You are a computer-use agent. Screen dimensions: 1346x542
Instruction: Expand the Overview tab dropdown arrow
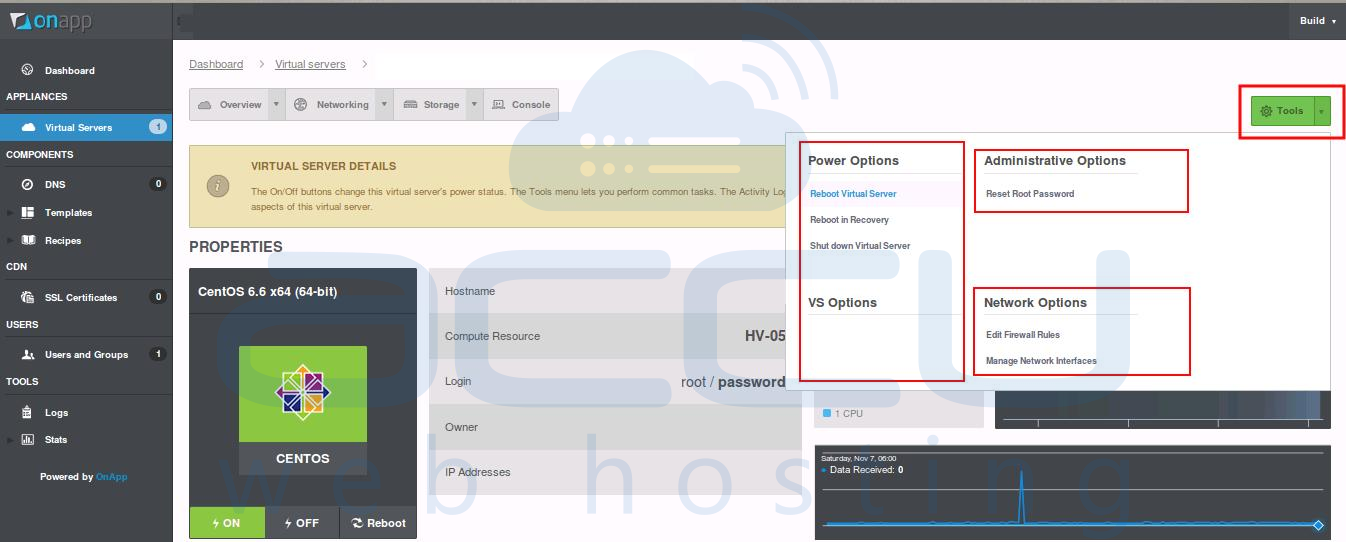277,105
